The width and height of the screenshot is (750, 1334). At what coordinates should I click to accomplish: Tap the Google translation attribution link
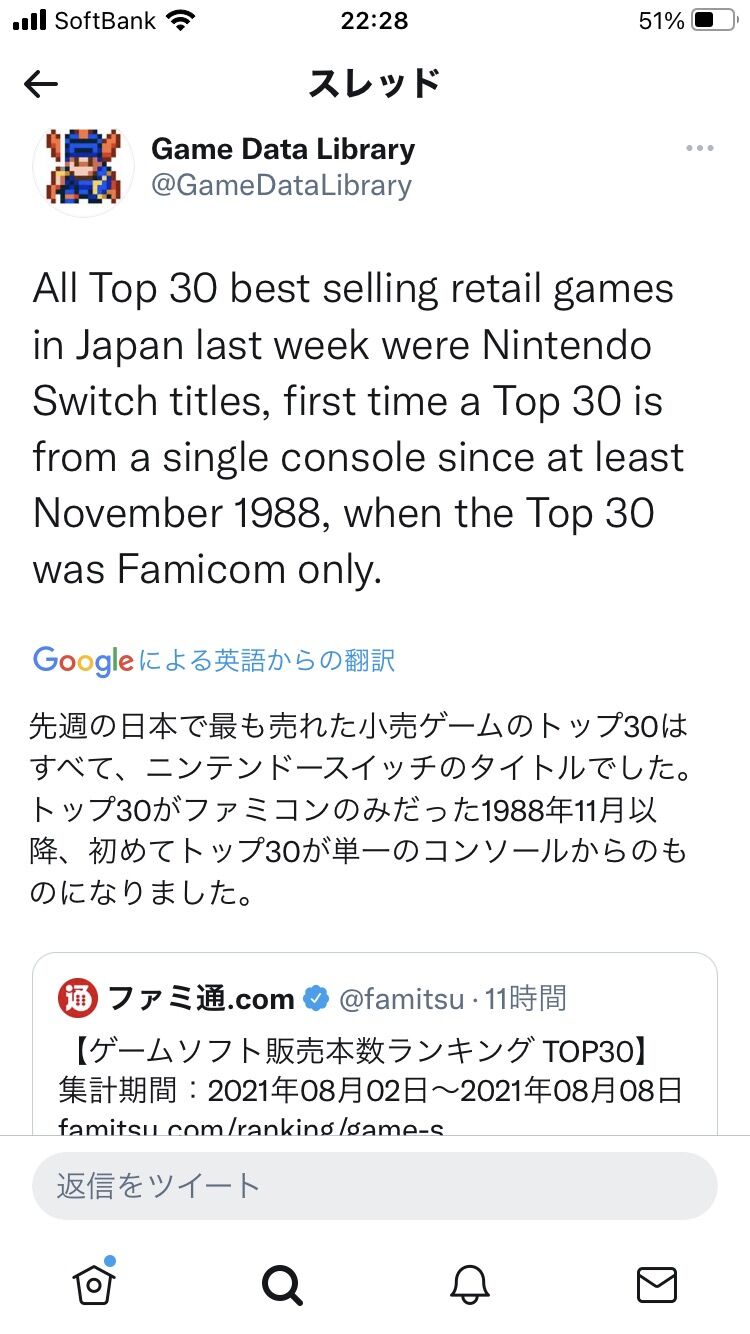pos(214,660)
